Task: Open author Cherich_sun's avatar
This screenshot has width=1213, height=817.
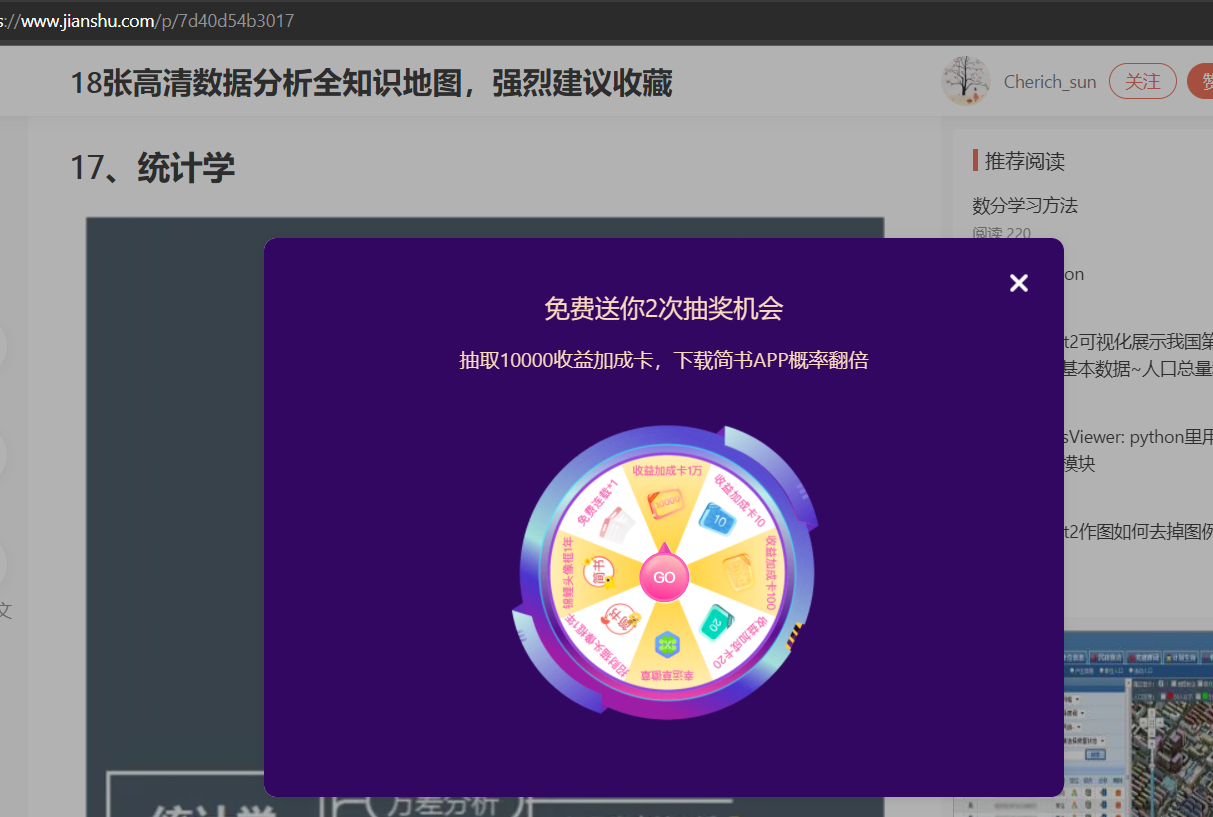Action: (x=966, y=81)
